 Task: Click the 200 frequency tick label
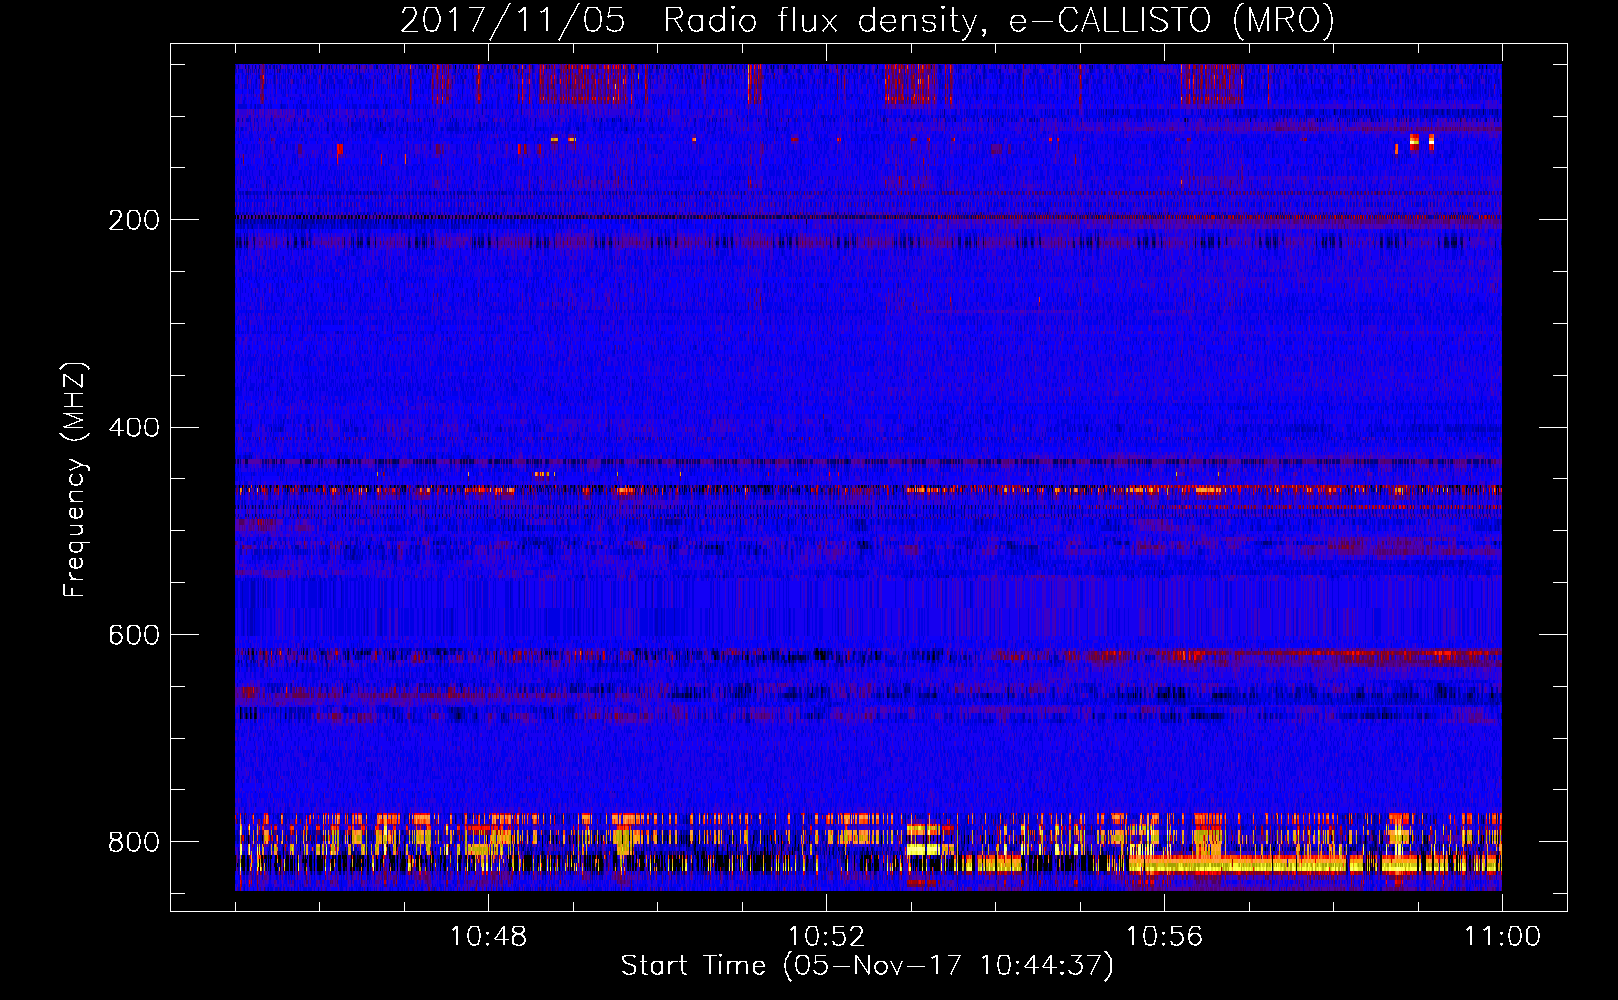coord(134,220)
